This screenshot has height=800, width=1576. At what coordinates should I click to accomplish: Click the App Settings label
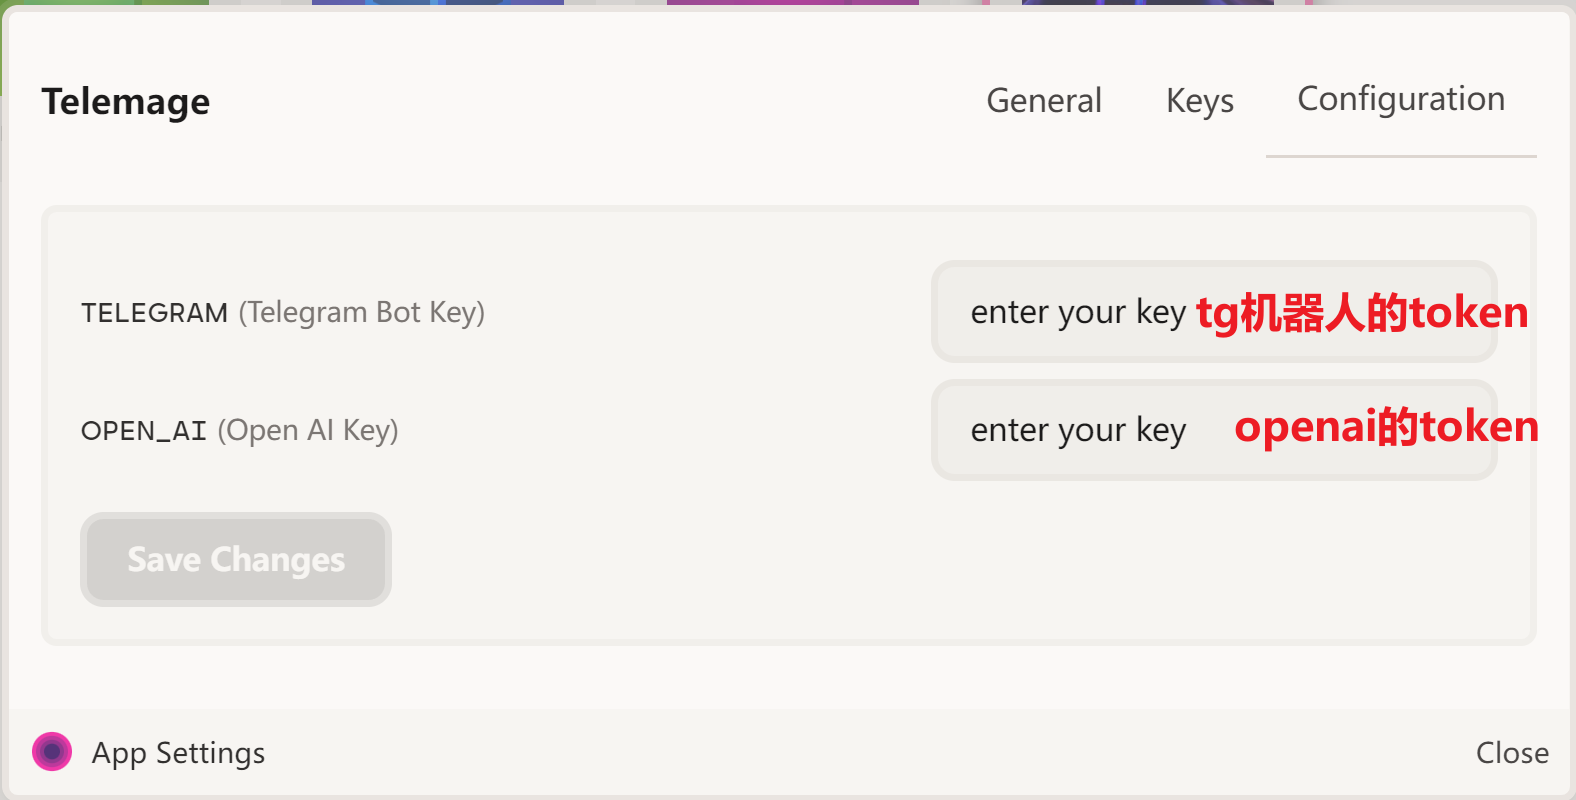178,753
